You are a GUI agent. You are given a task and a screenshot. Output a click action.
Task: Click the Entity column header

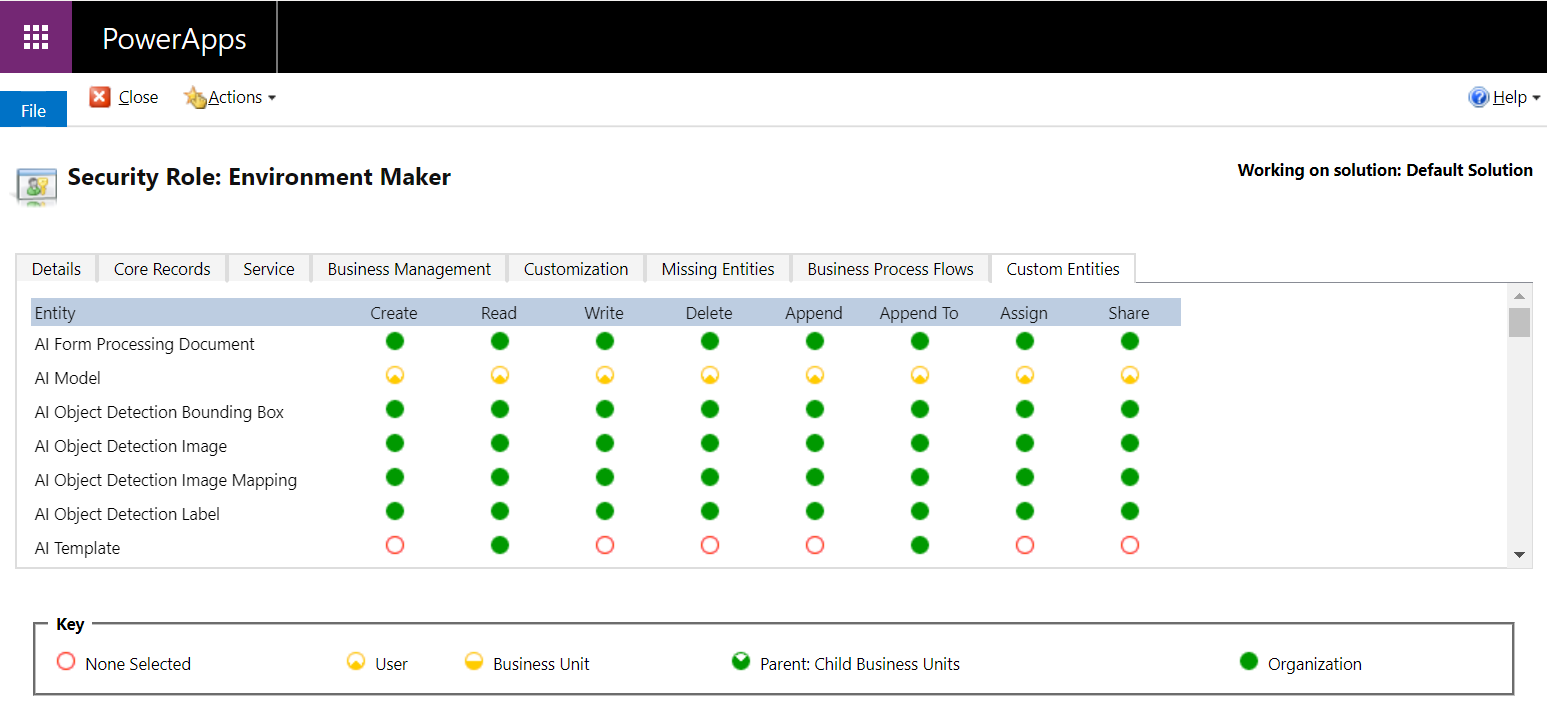(55, 313)
